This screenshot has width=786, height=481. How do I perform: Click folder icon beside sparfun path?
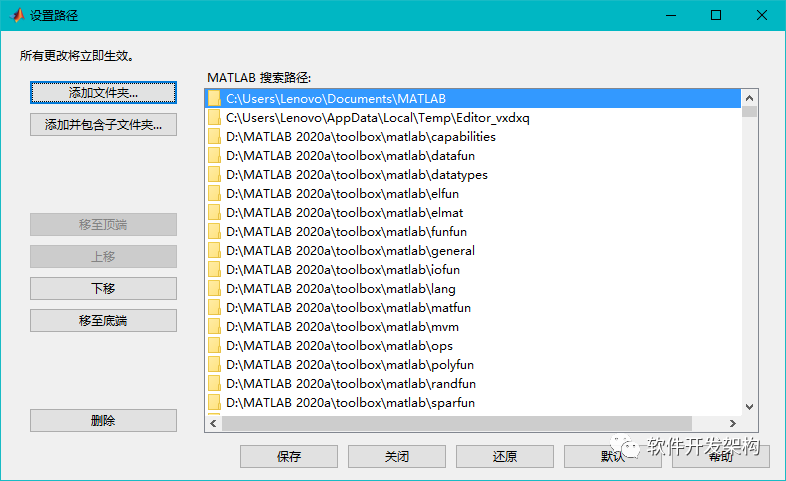coord(215,403)
